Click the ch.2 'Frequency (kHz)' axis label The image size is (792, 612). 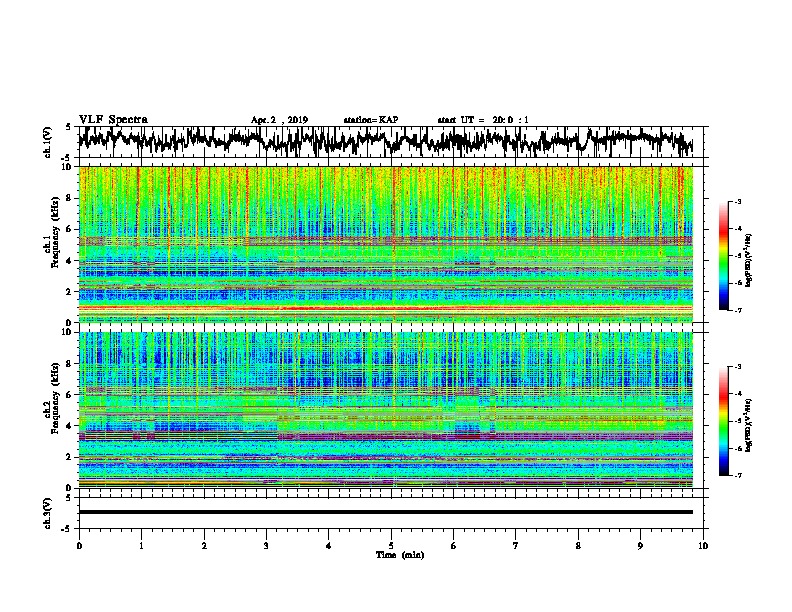(55, 398)
